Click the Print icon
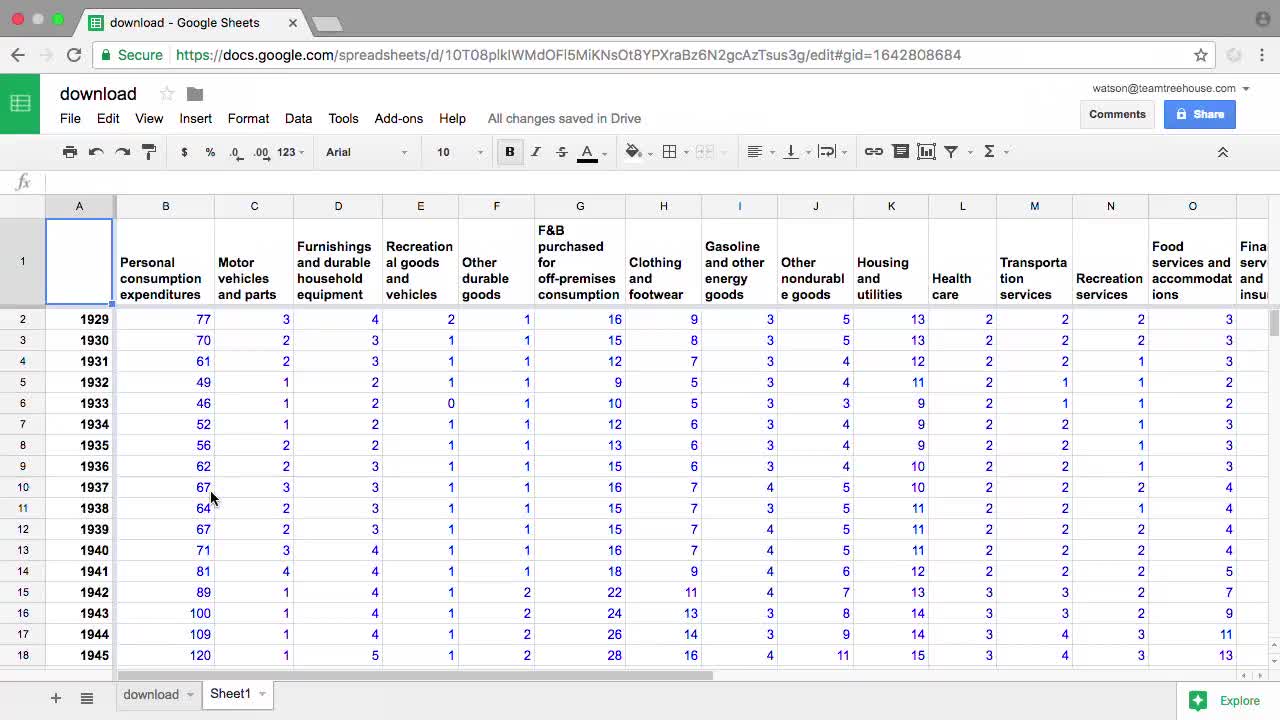Viewport: 1280px width, 720px height. click(70, 151)
